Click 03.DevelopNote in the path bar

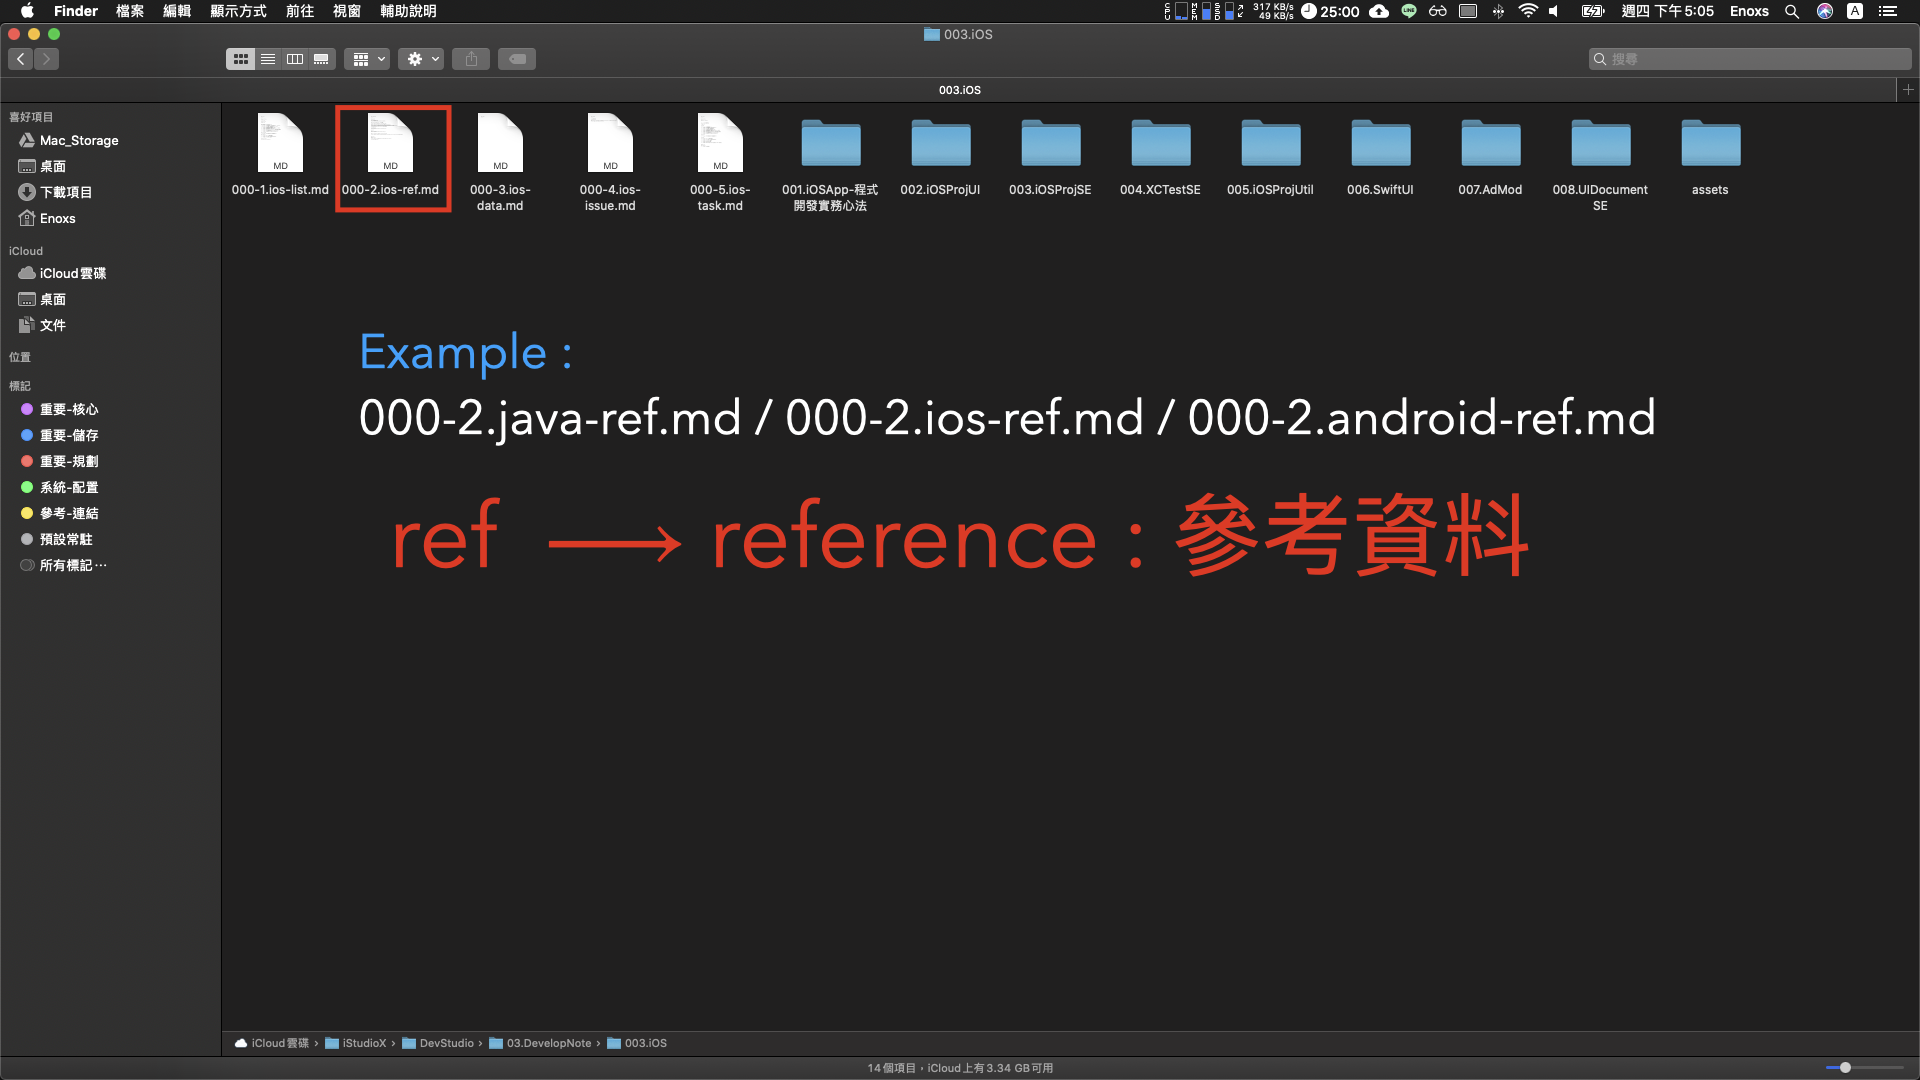pos(548,1043)
